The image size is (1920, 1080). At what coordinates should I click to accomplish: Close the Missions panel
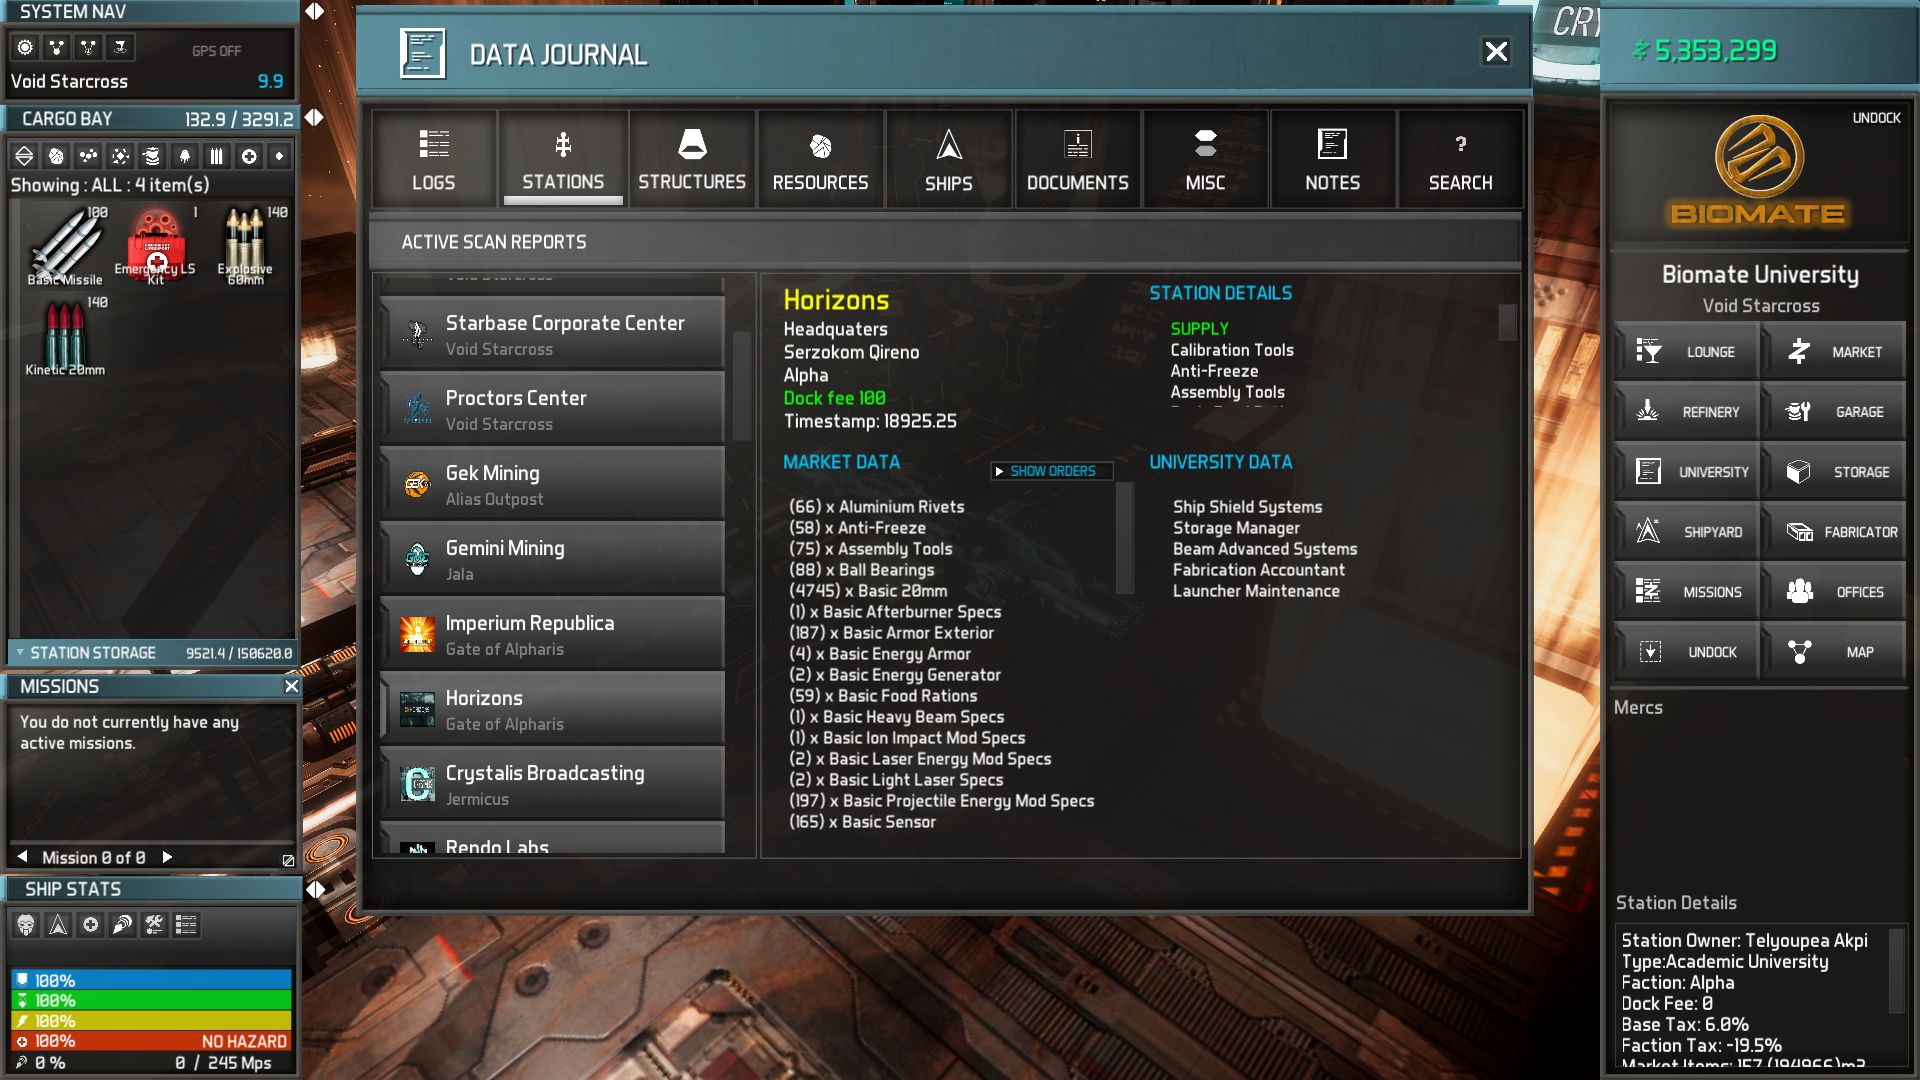pos(291,686)
